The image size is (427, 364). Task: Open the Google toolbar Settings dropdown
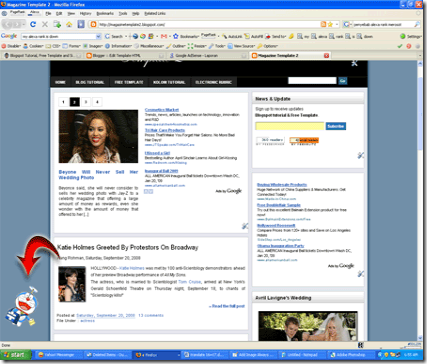point(411,36)
